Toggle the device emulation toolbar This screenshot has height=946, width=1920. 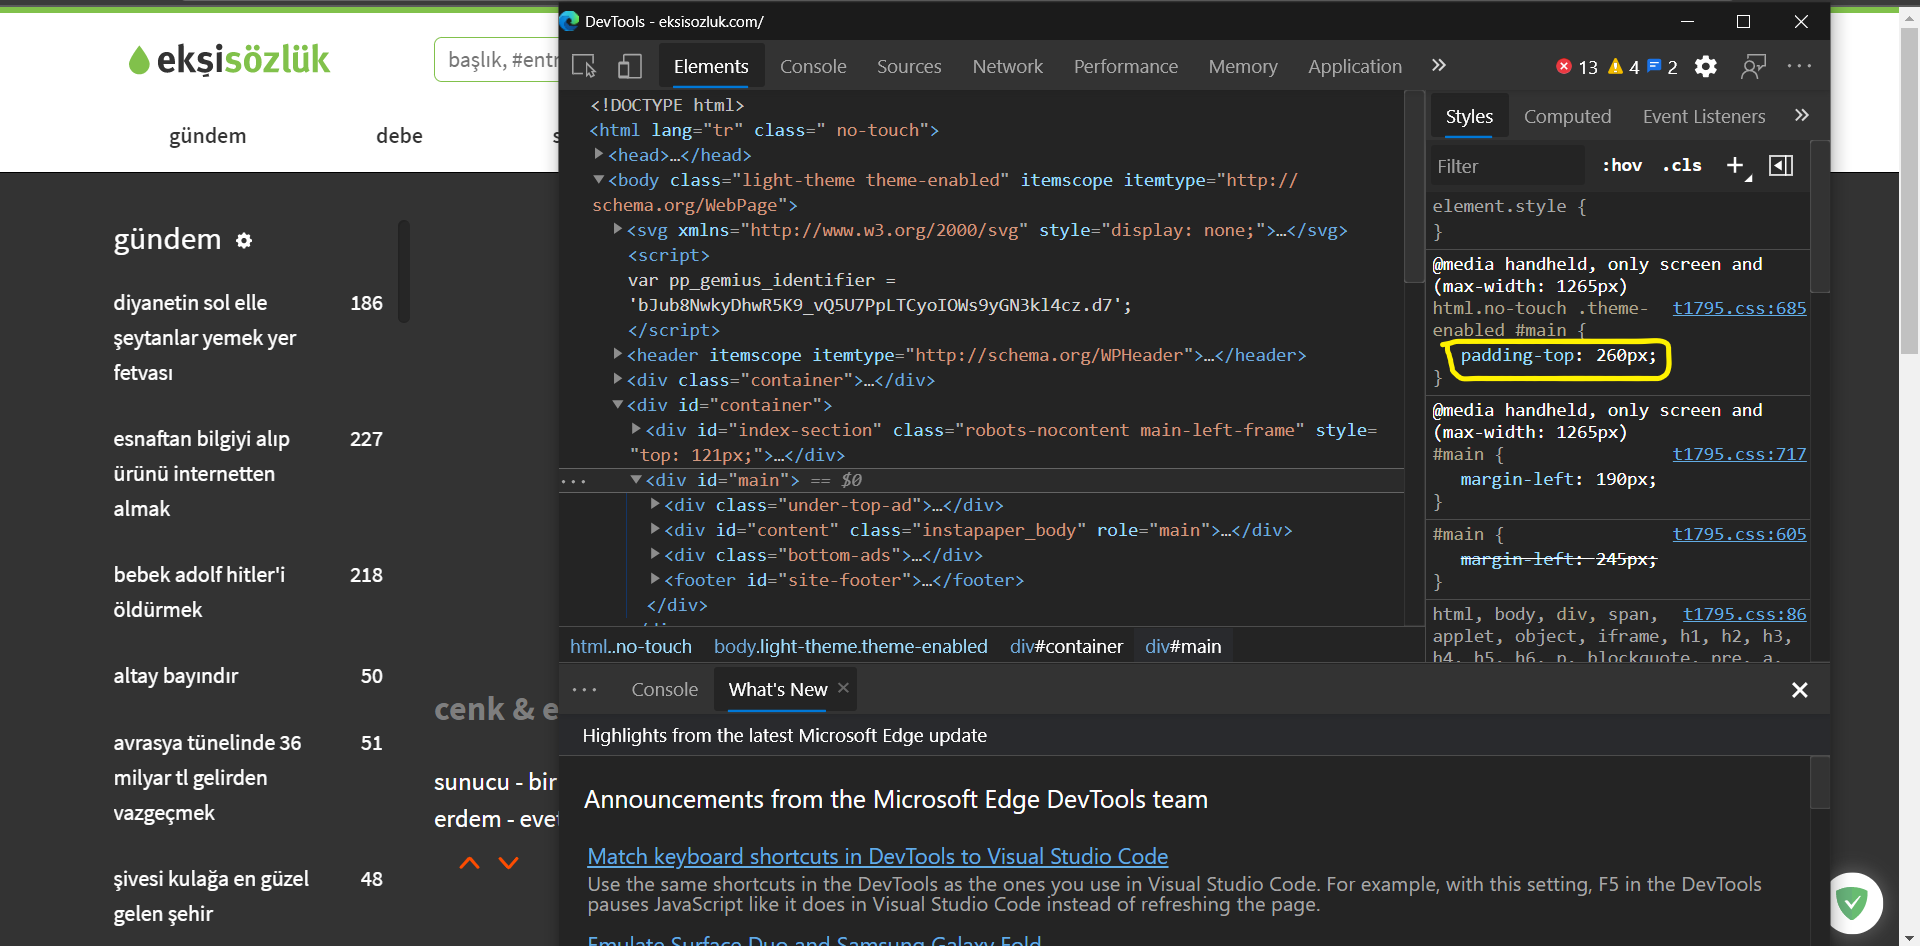point(628,65)
